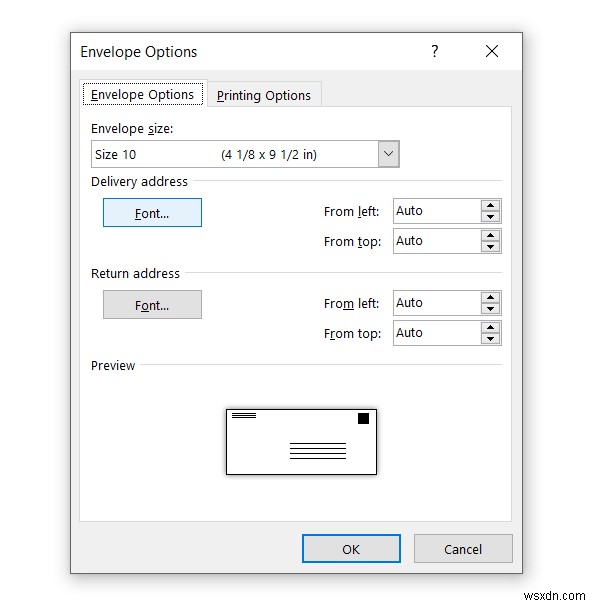Screen dimensions: 597x606
Task: Click Delivery address From top field
Action: pos(437,241)
